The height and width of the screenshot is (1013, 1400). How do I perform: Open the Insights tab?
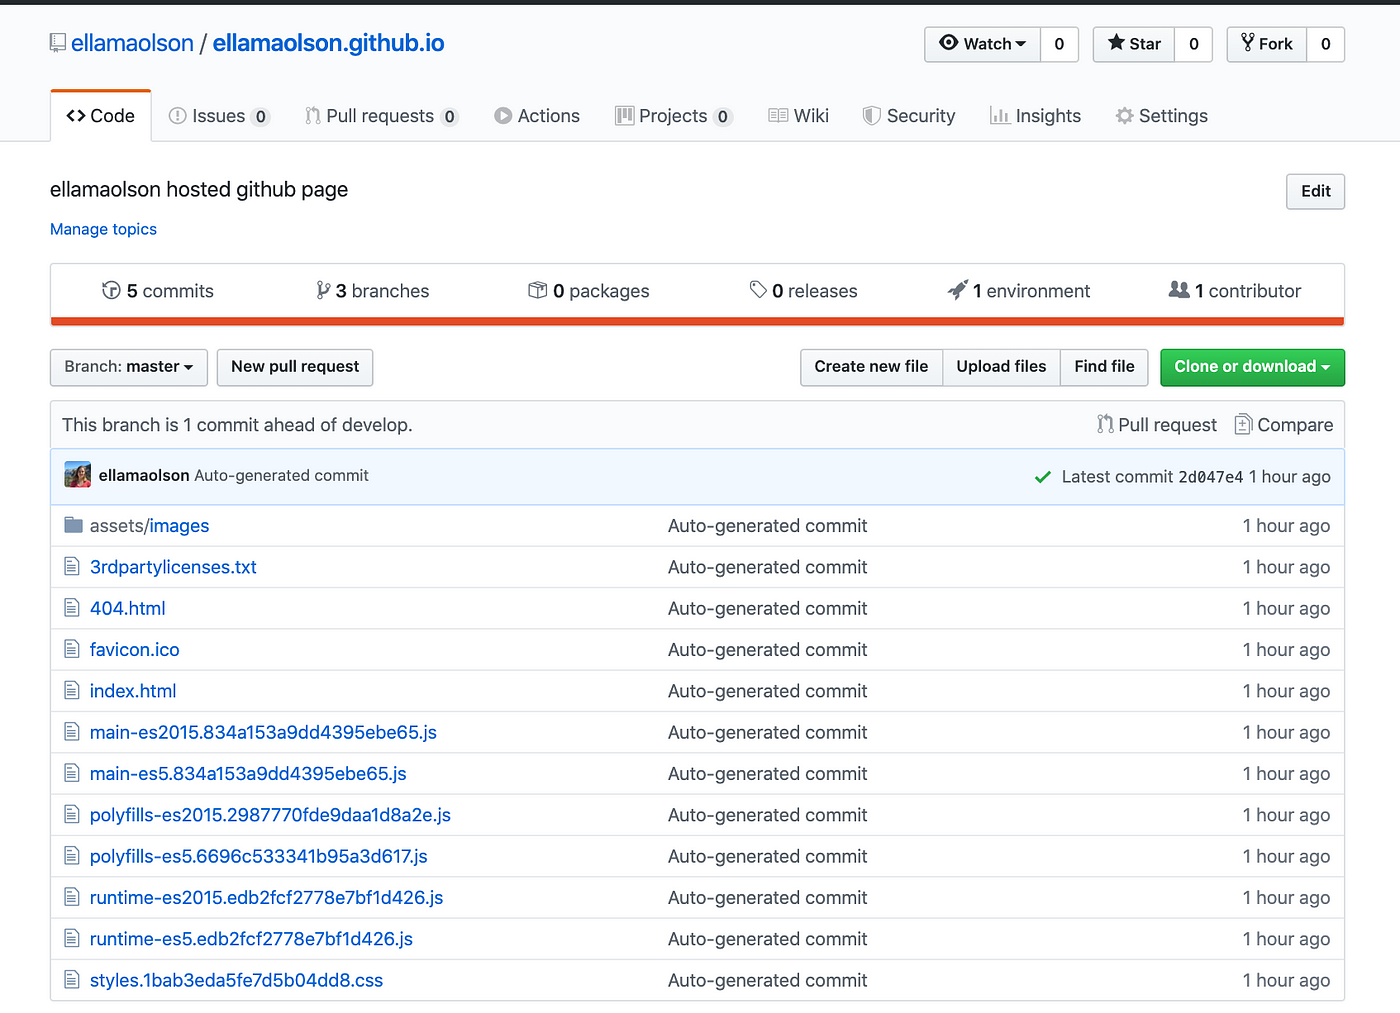1035,116
